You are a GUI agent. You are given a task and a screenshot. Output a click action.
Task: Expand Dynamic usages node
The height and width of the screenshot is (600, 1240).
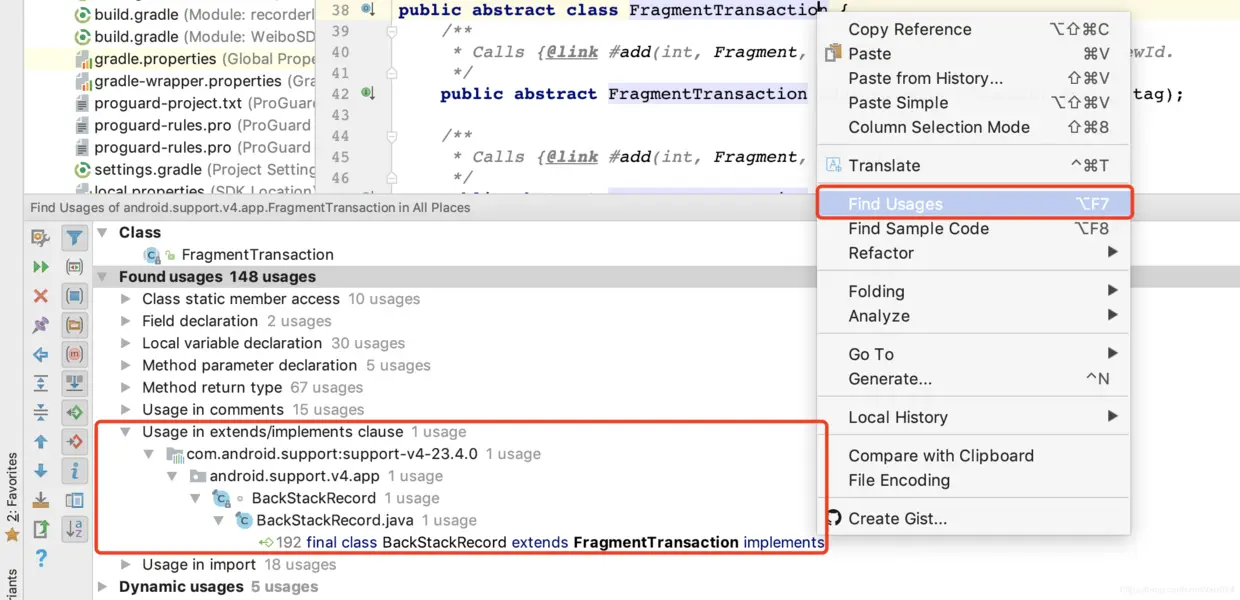pyautogui.click(x=102, y=586)
